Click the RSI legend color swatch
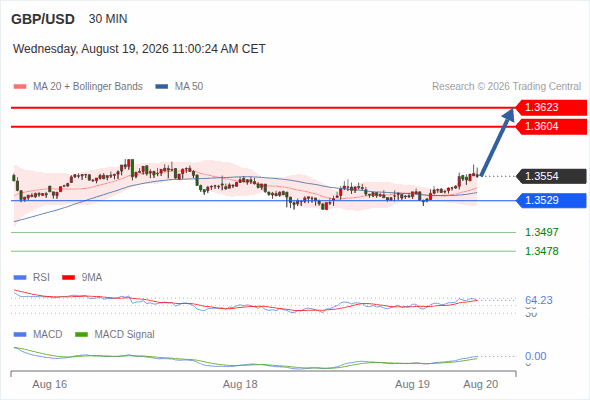Image resolution: width=590 pixels, height=400 pixels. point(20,278)
